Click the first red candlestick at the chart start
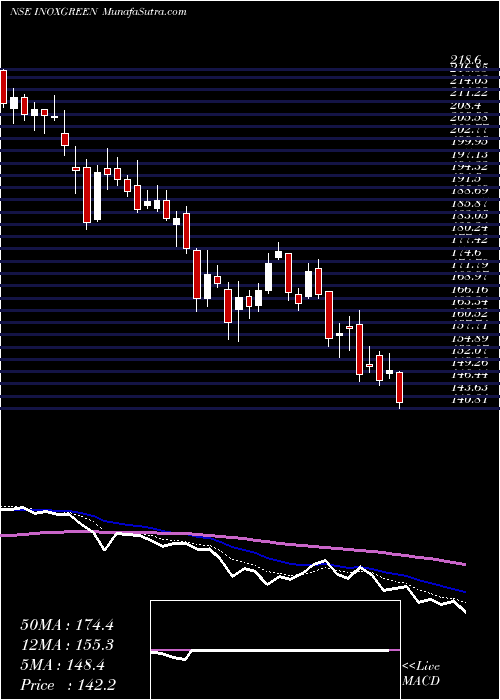Image resolution: width=500 pixels, height=700 pixels. click(x=3, y=87)
